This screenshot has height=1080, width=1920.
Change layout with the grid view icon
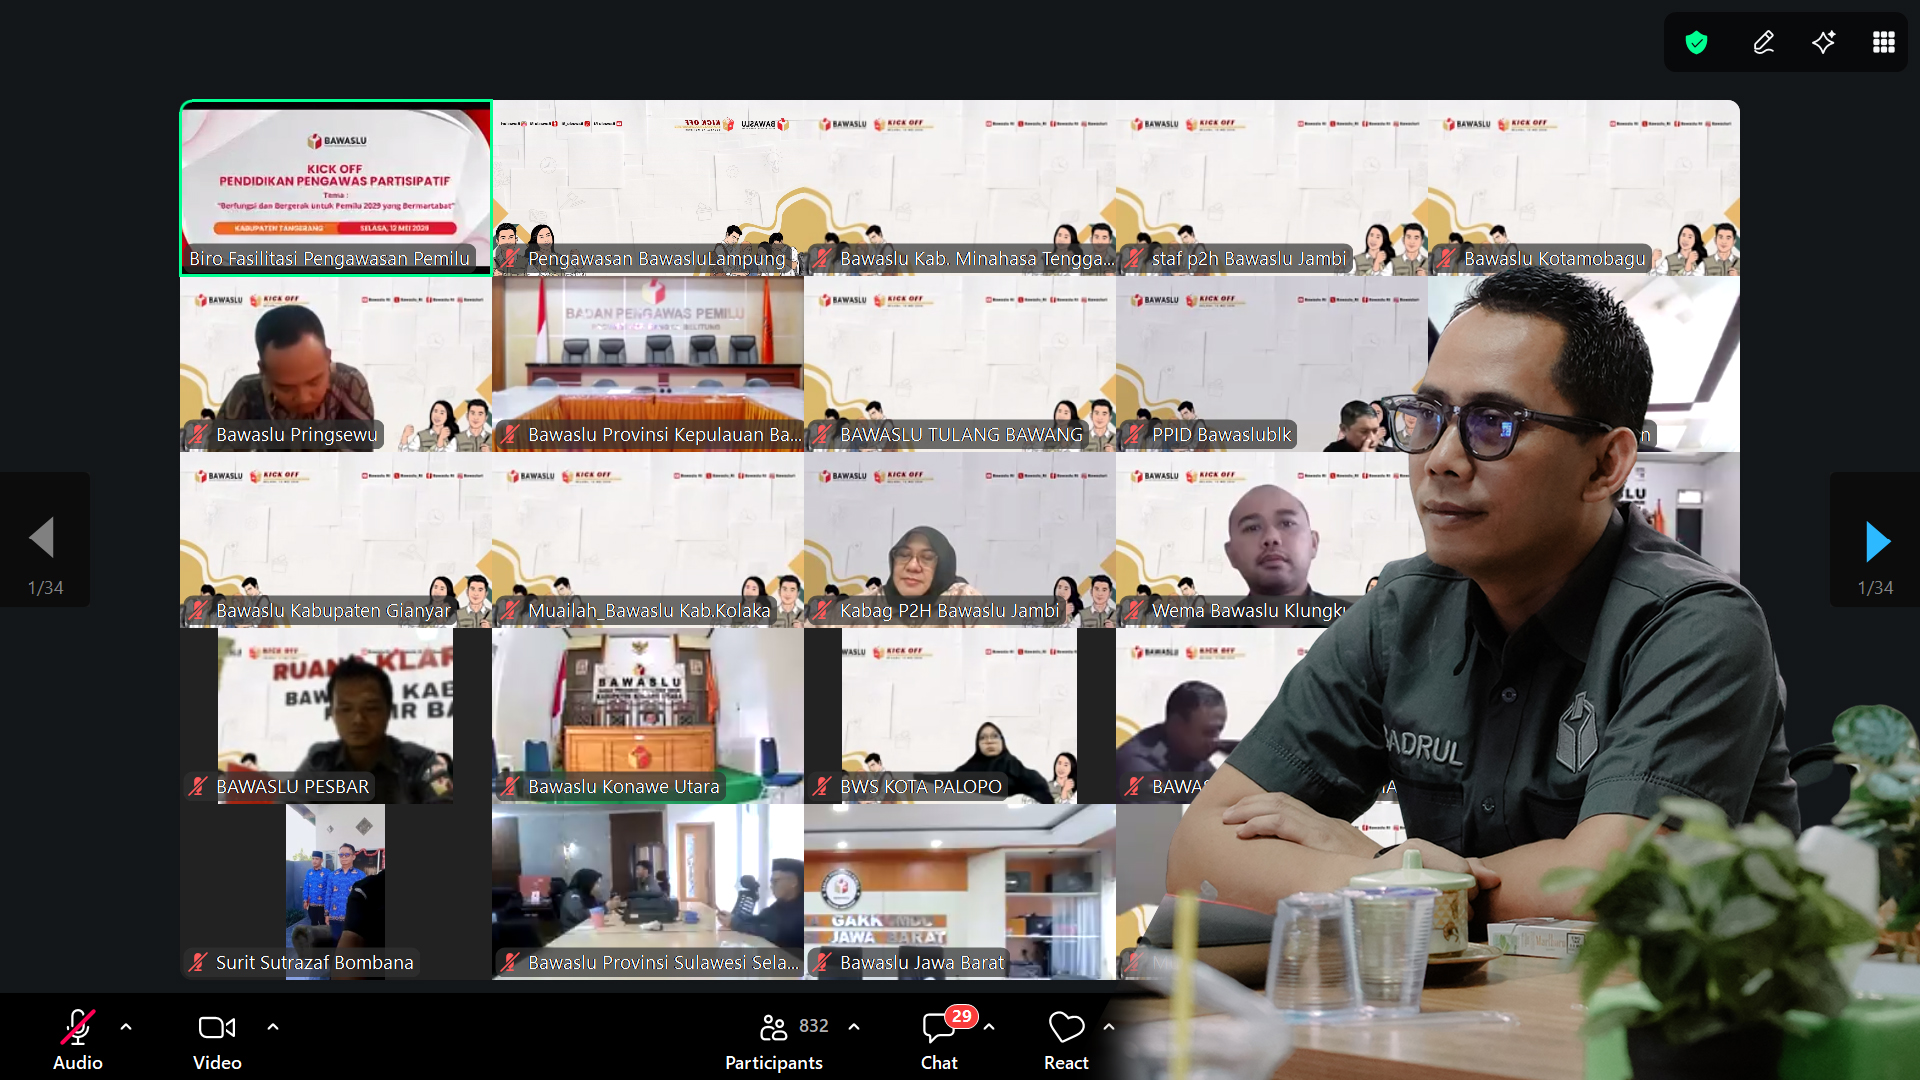tap(1884, 42)
